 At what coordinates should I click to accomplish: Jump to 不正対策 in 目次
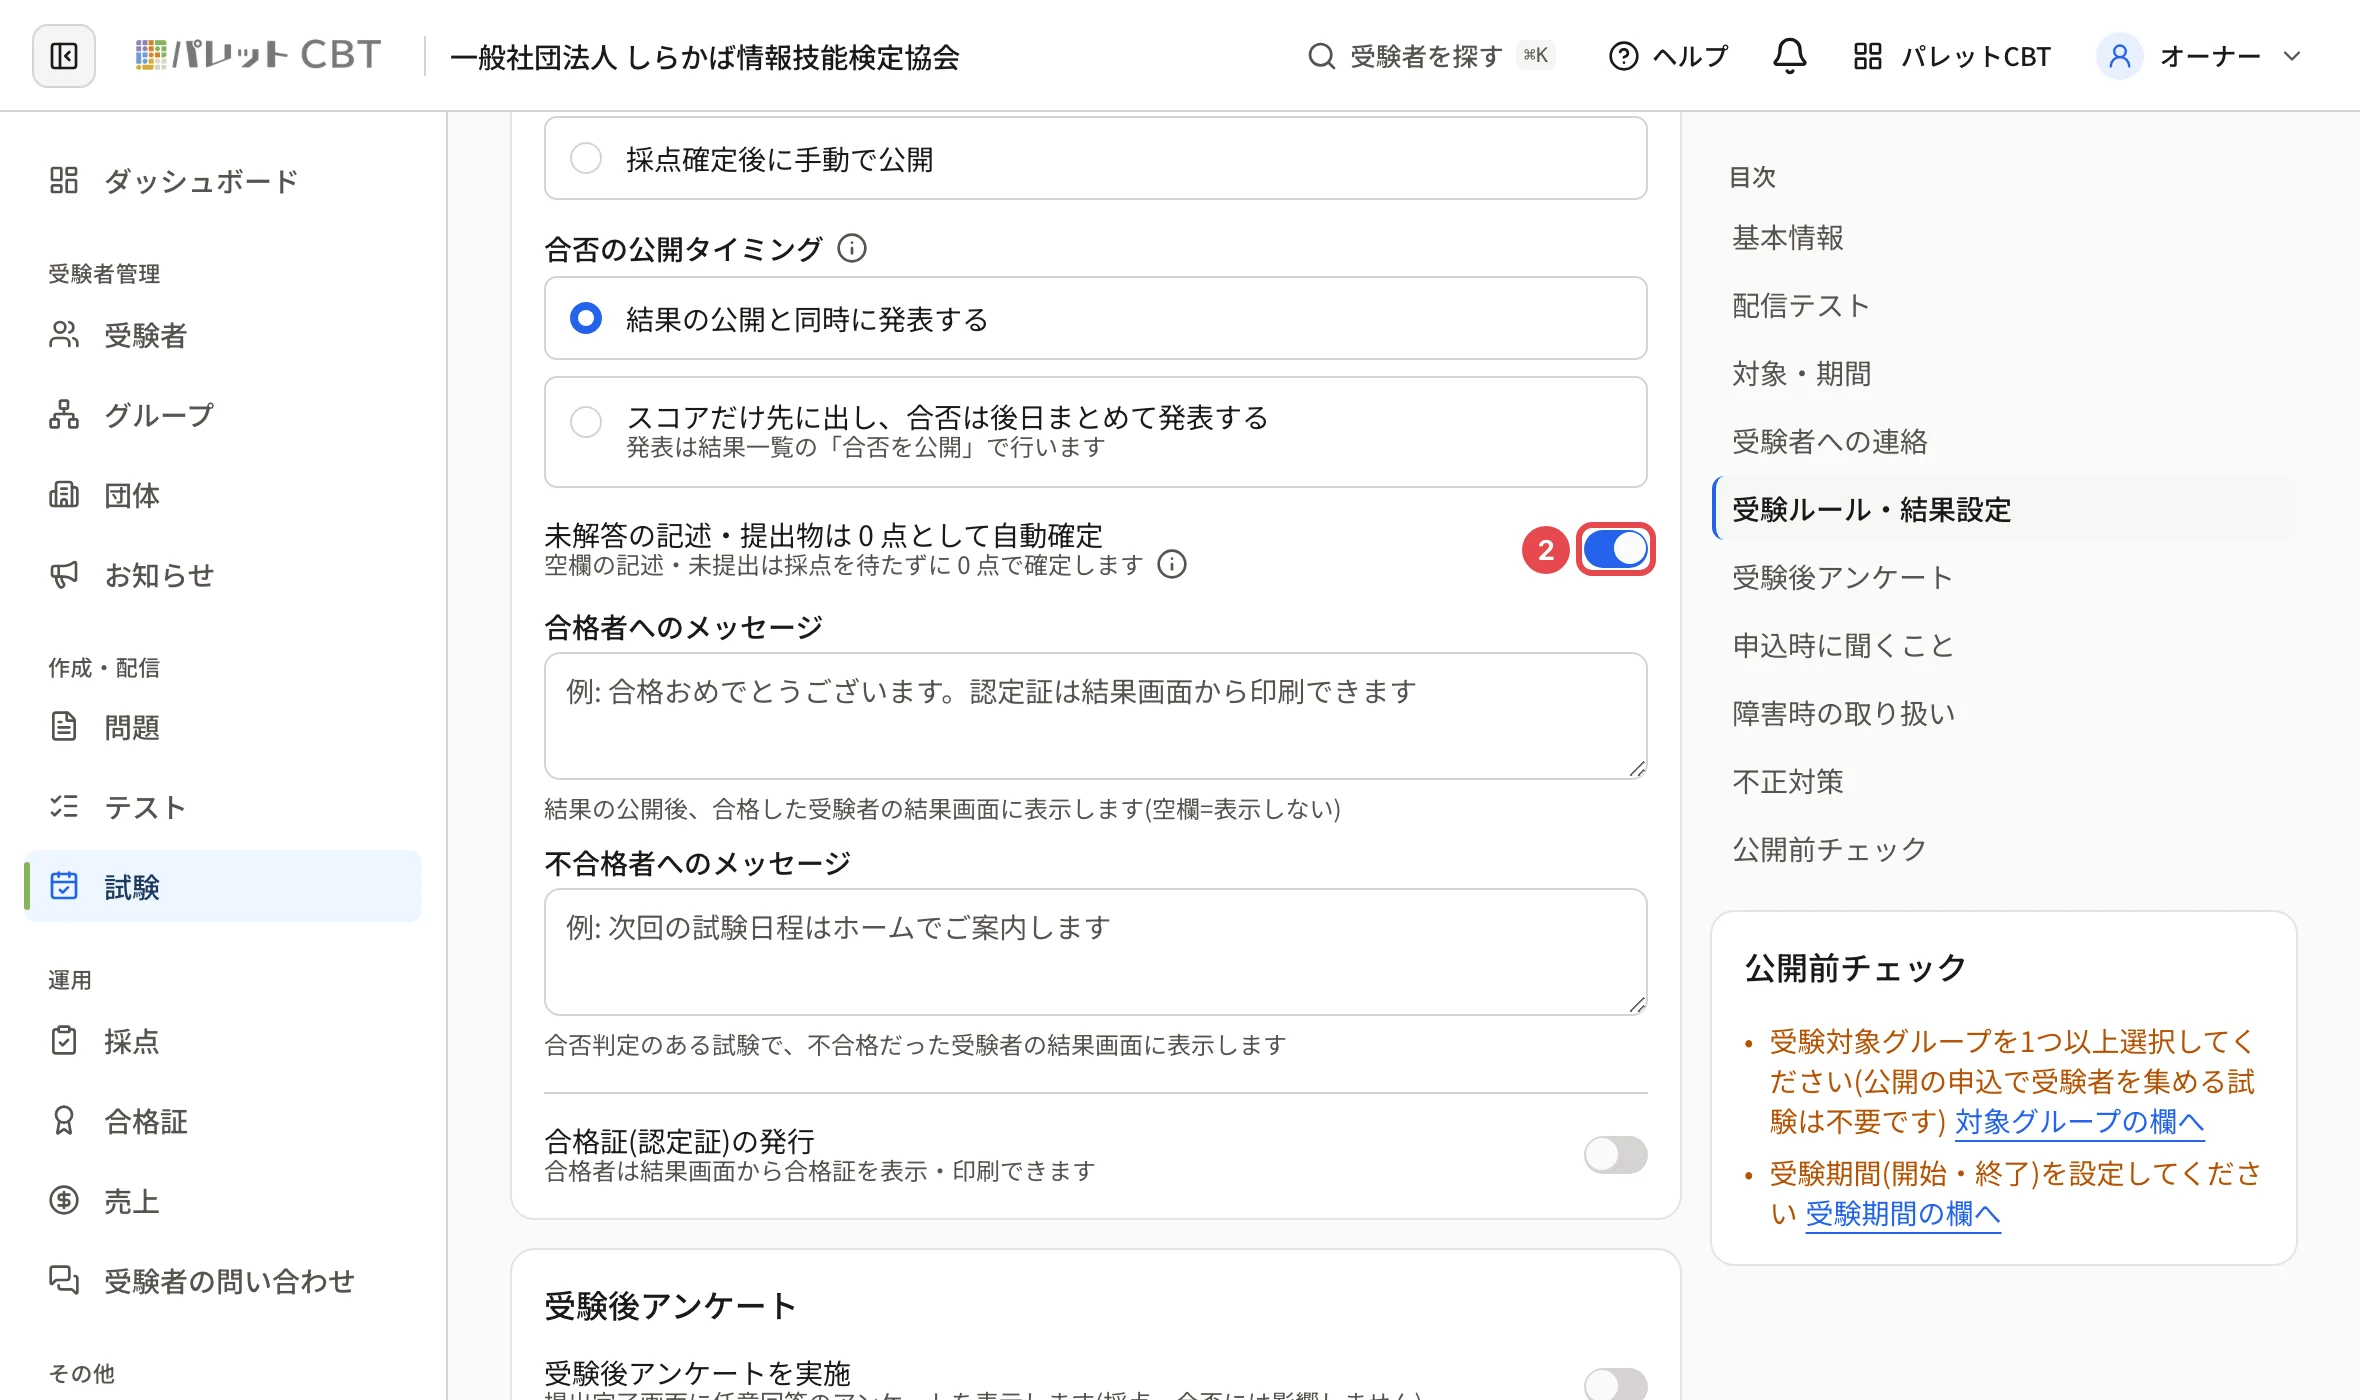click(x=1787, y=782)
